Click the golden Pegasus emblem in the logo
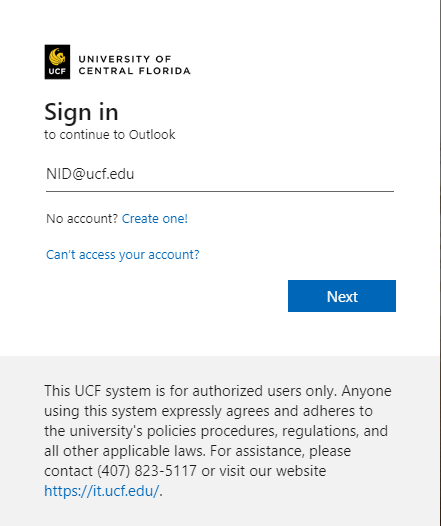This screenshot has width=441, height=526. [x=57, y=56]
